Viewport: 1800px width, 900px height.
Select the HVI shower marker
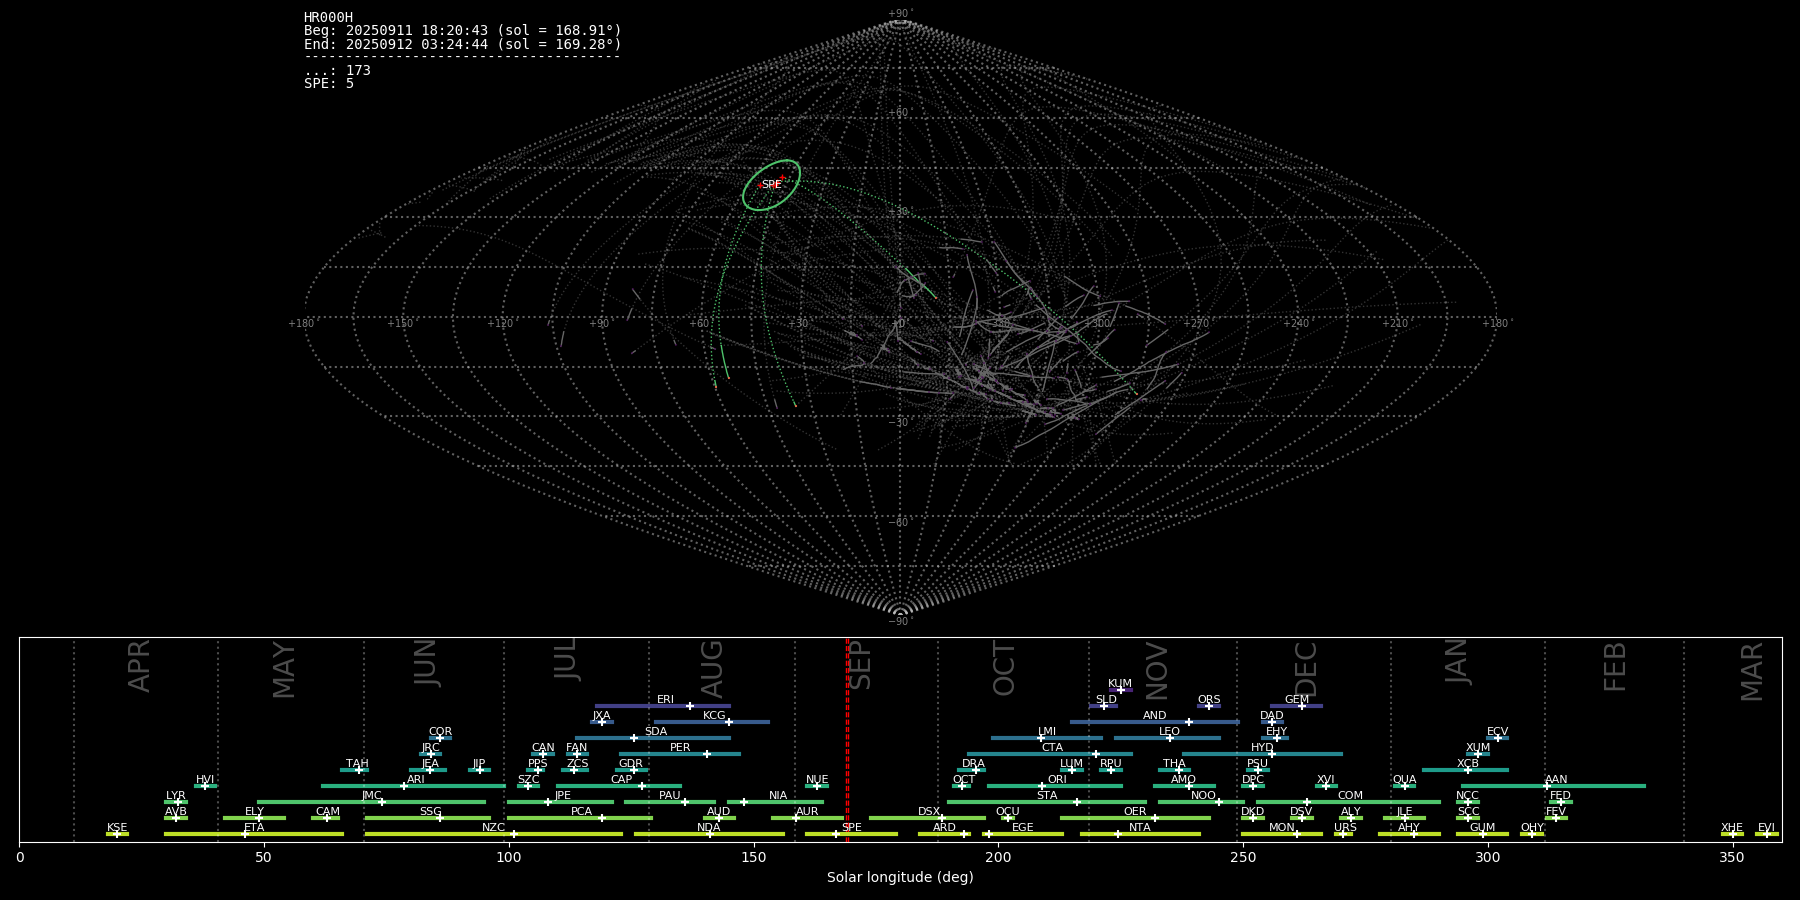pos(205,786)
